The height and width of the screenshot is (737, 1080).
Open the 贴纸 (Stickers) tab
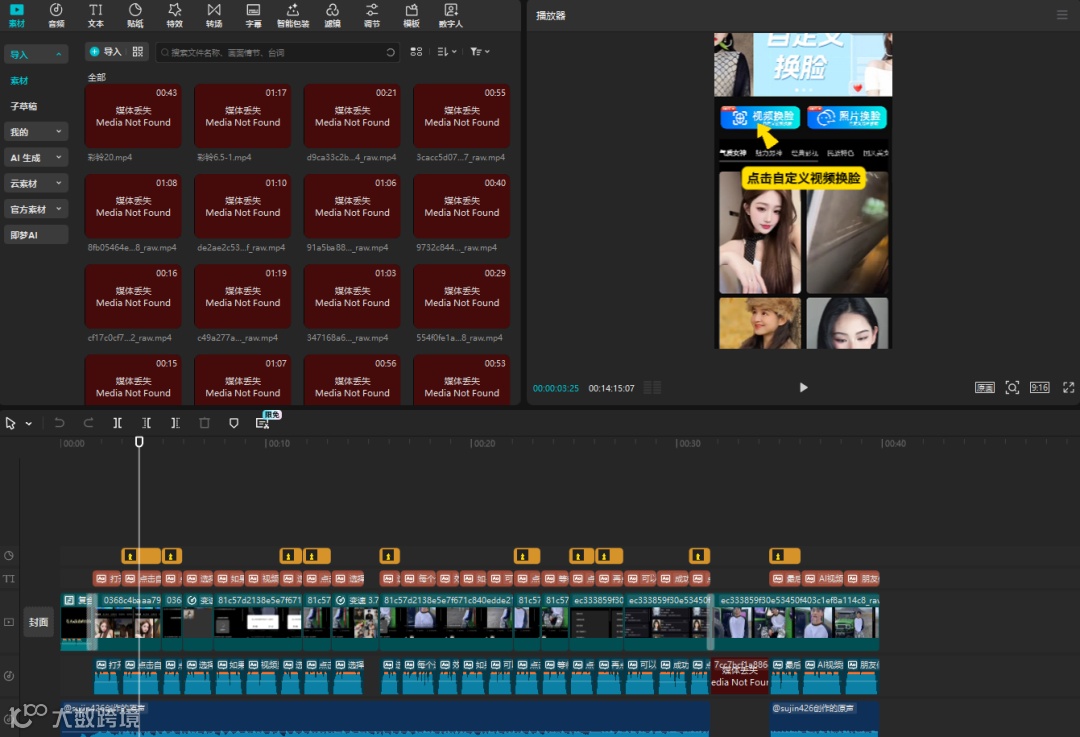pyautogui.click(x=135, y=14)
